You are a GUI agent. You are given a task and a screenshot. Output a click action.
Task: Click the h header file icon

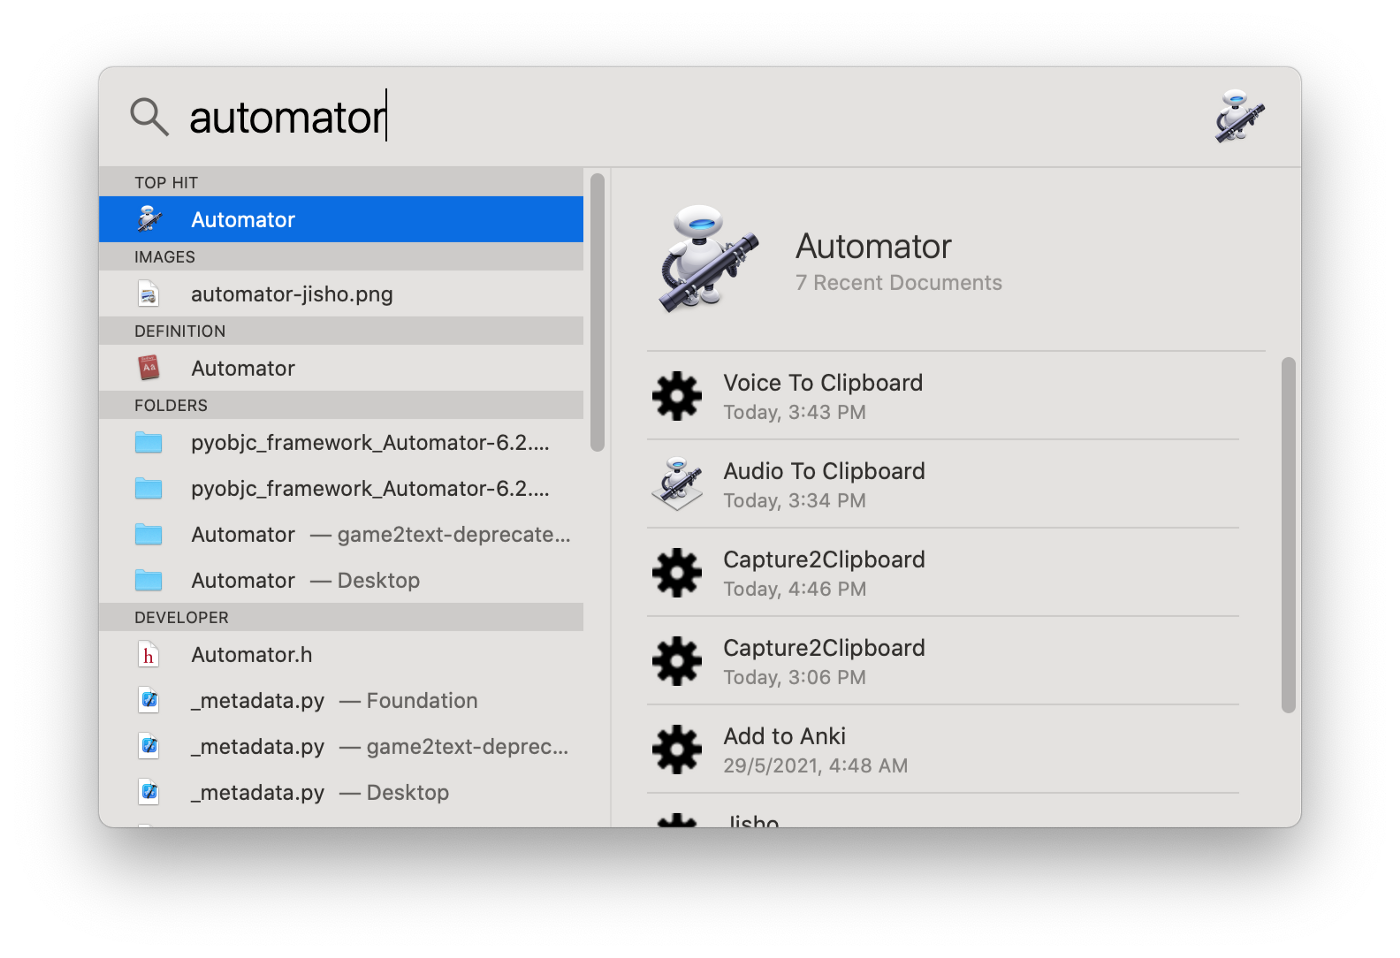coord(149,654)
